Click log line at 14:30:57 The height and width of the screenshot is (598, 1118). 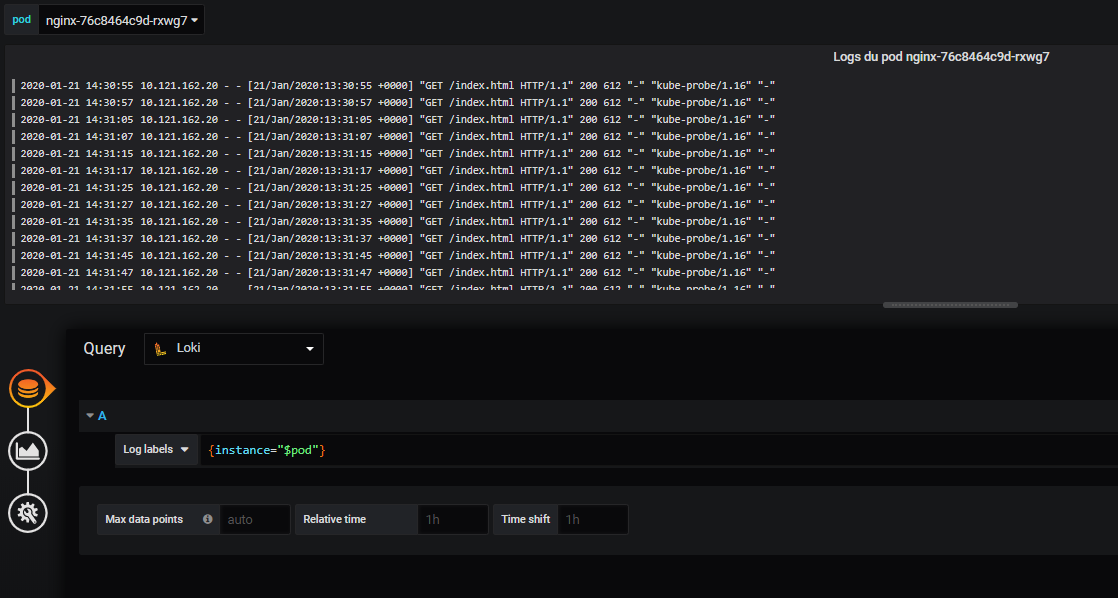(397, 103)
